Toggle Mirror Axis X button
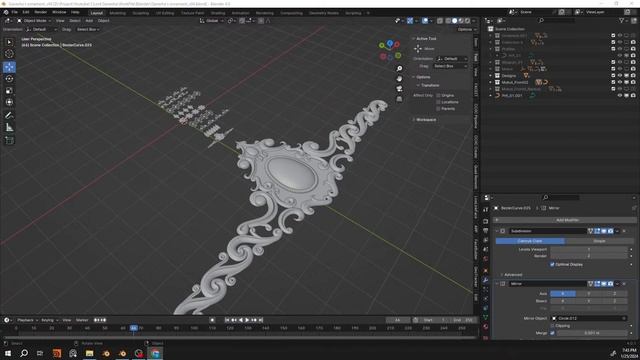 [x=563, y=293]
